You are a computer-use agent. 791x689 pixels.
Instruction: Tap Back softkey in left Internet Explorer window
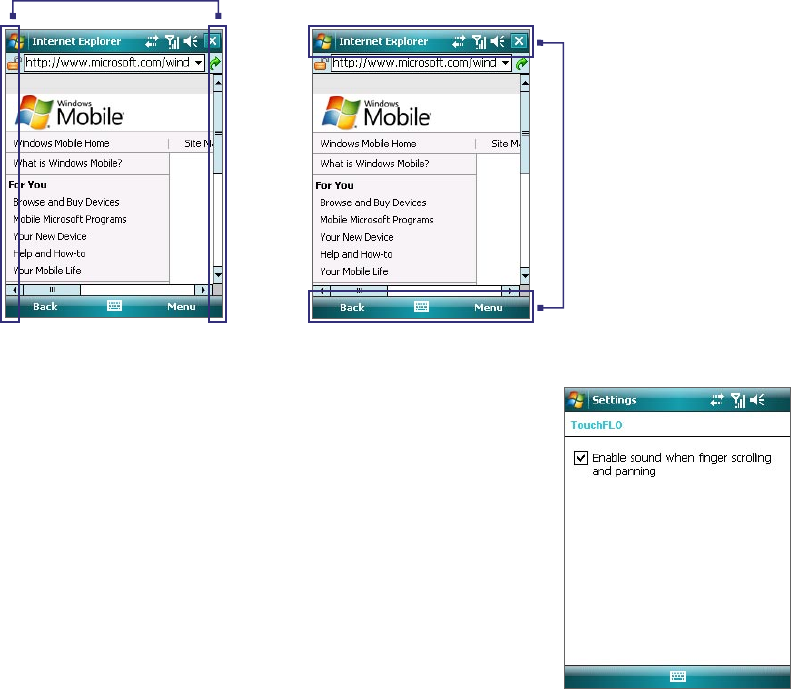tap(45, 306)
